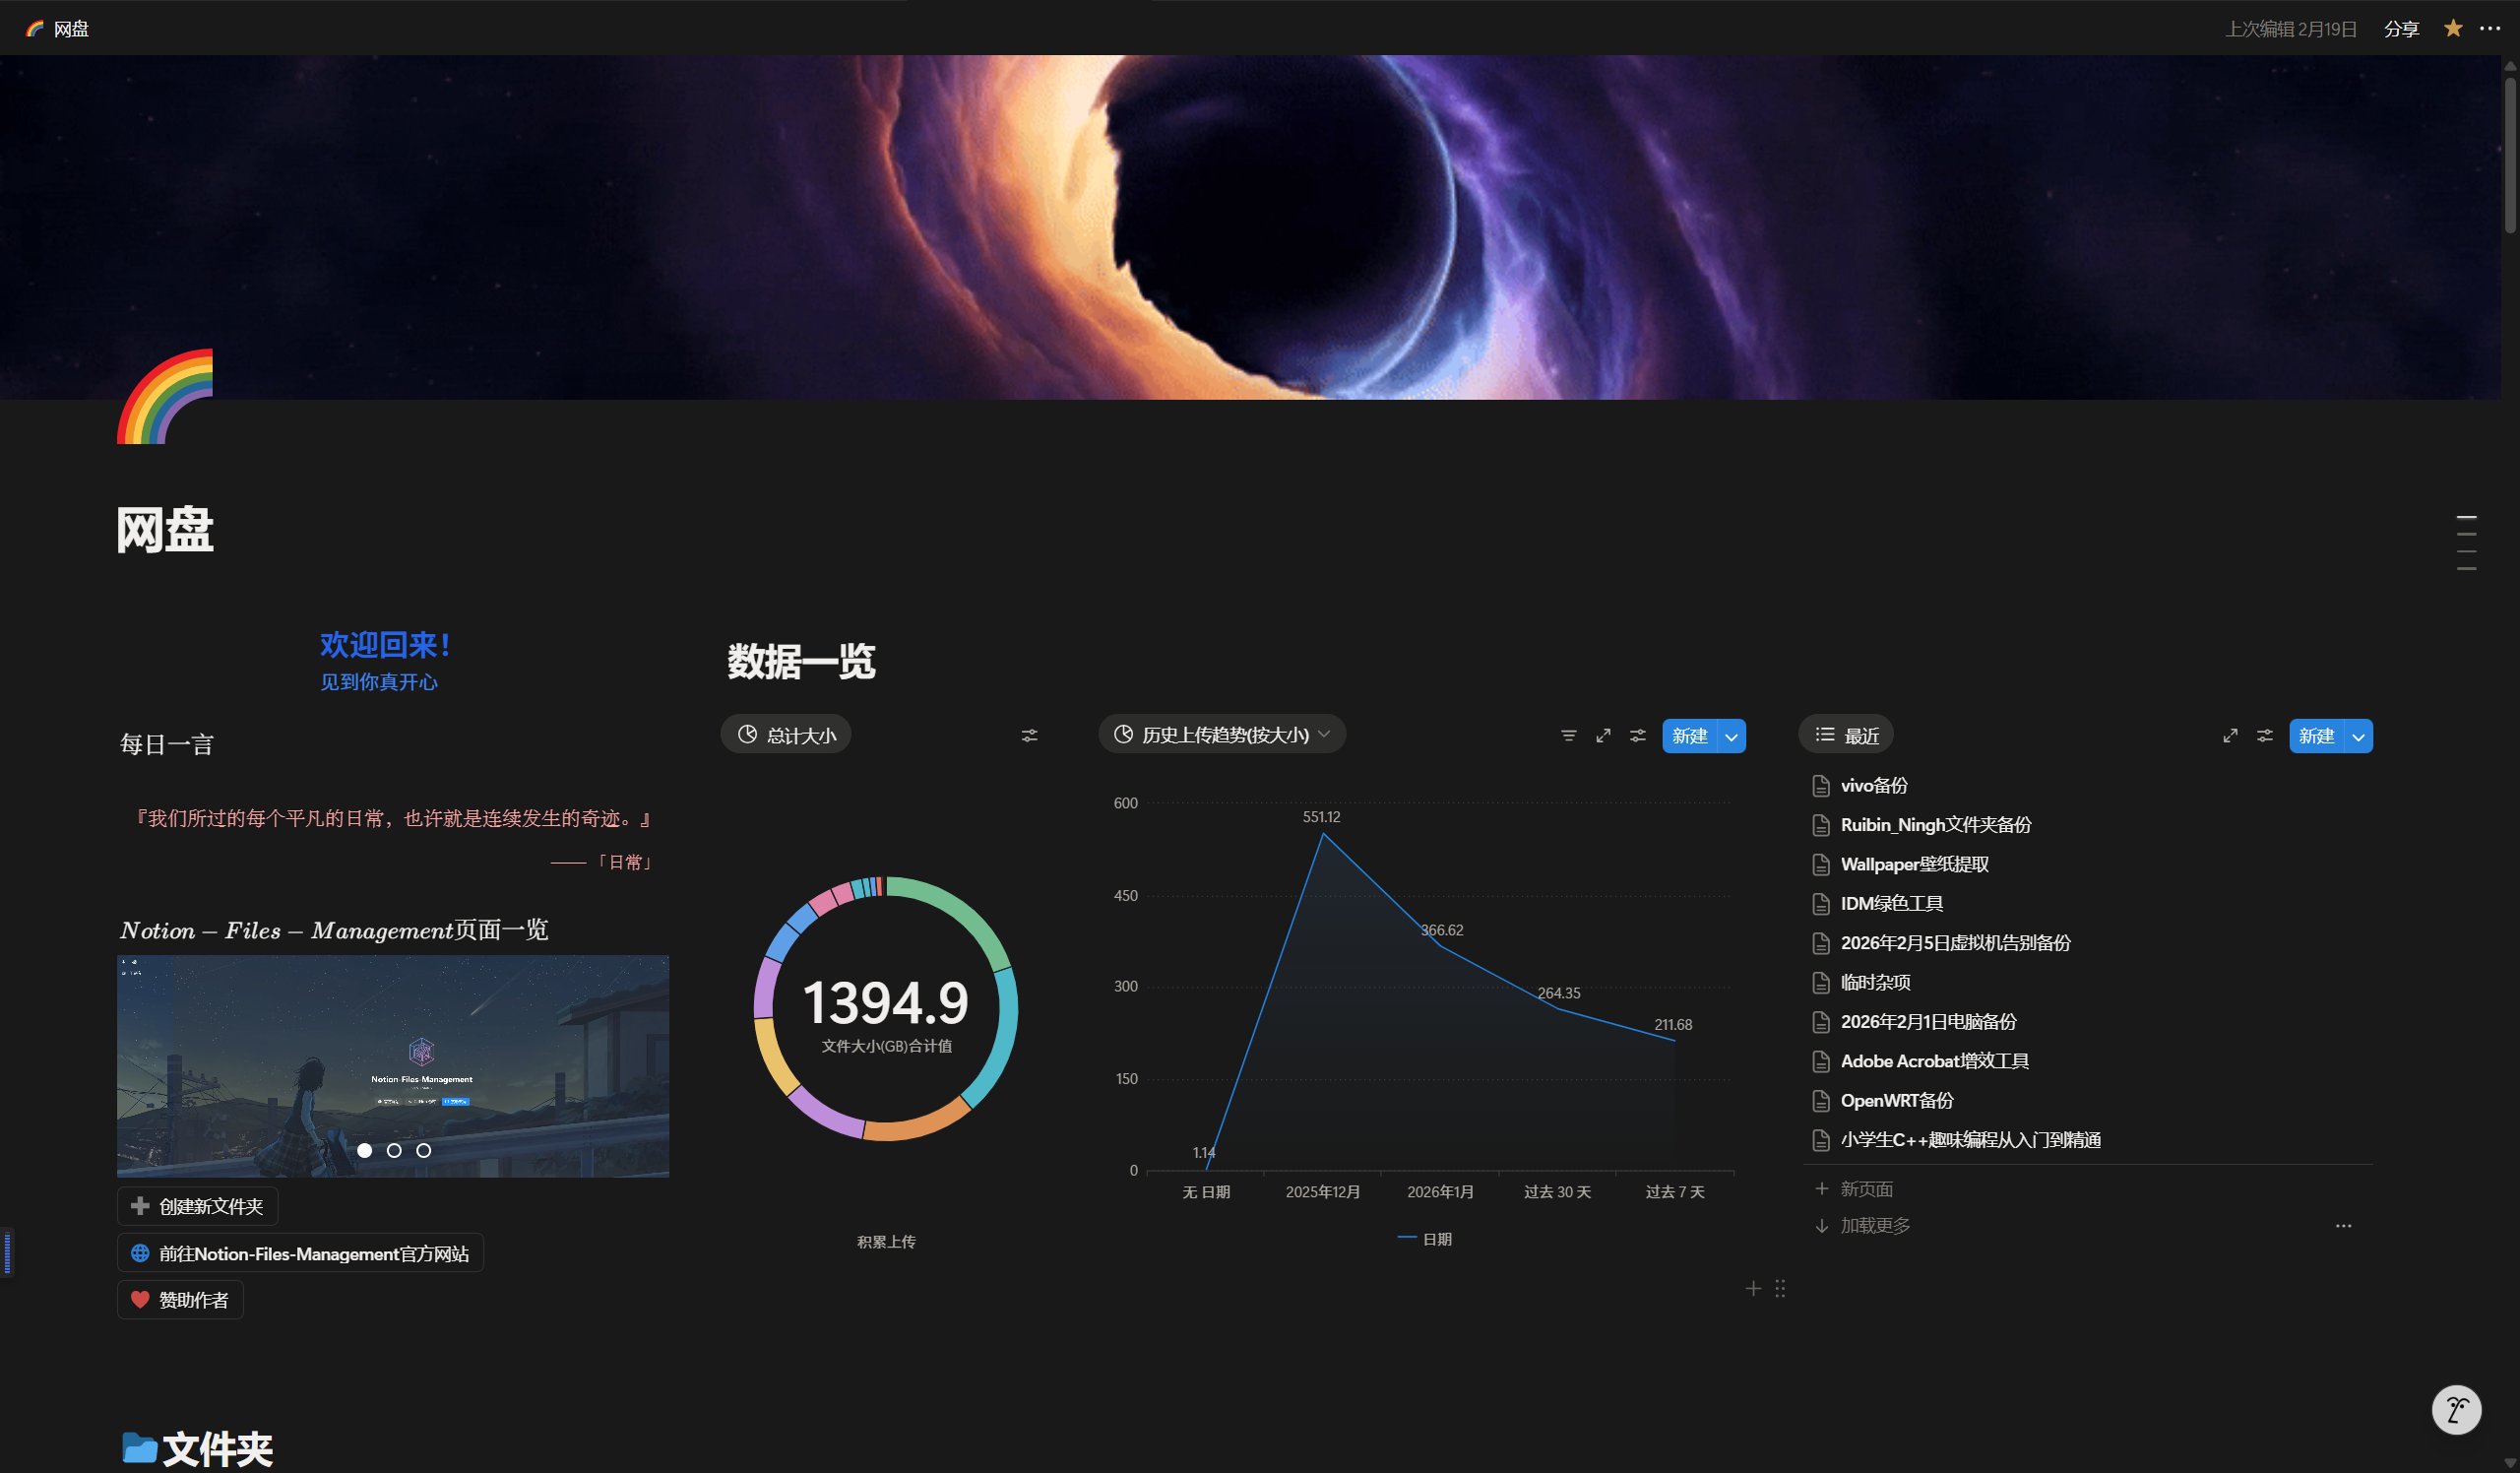2520x1473 pixels.
Task: Select the 总计大小 view tab
Action: [786, 735]
